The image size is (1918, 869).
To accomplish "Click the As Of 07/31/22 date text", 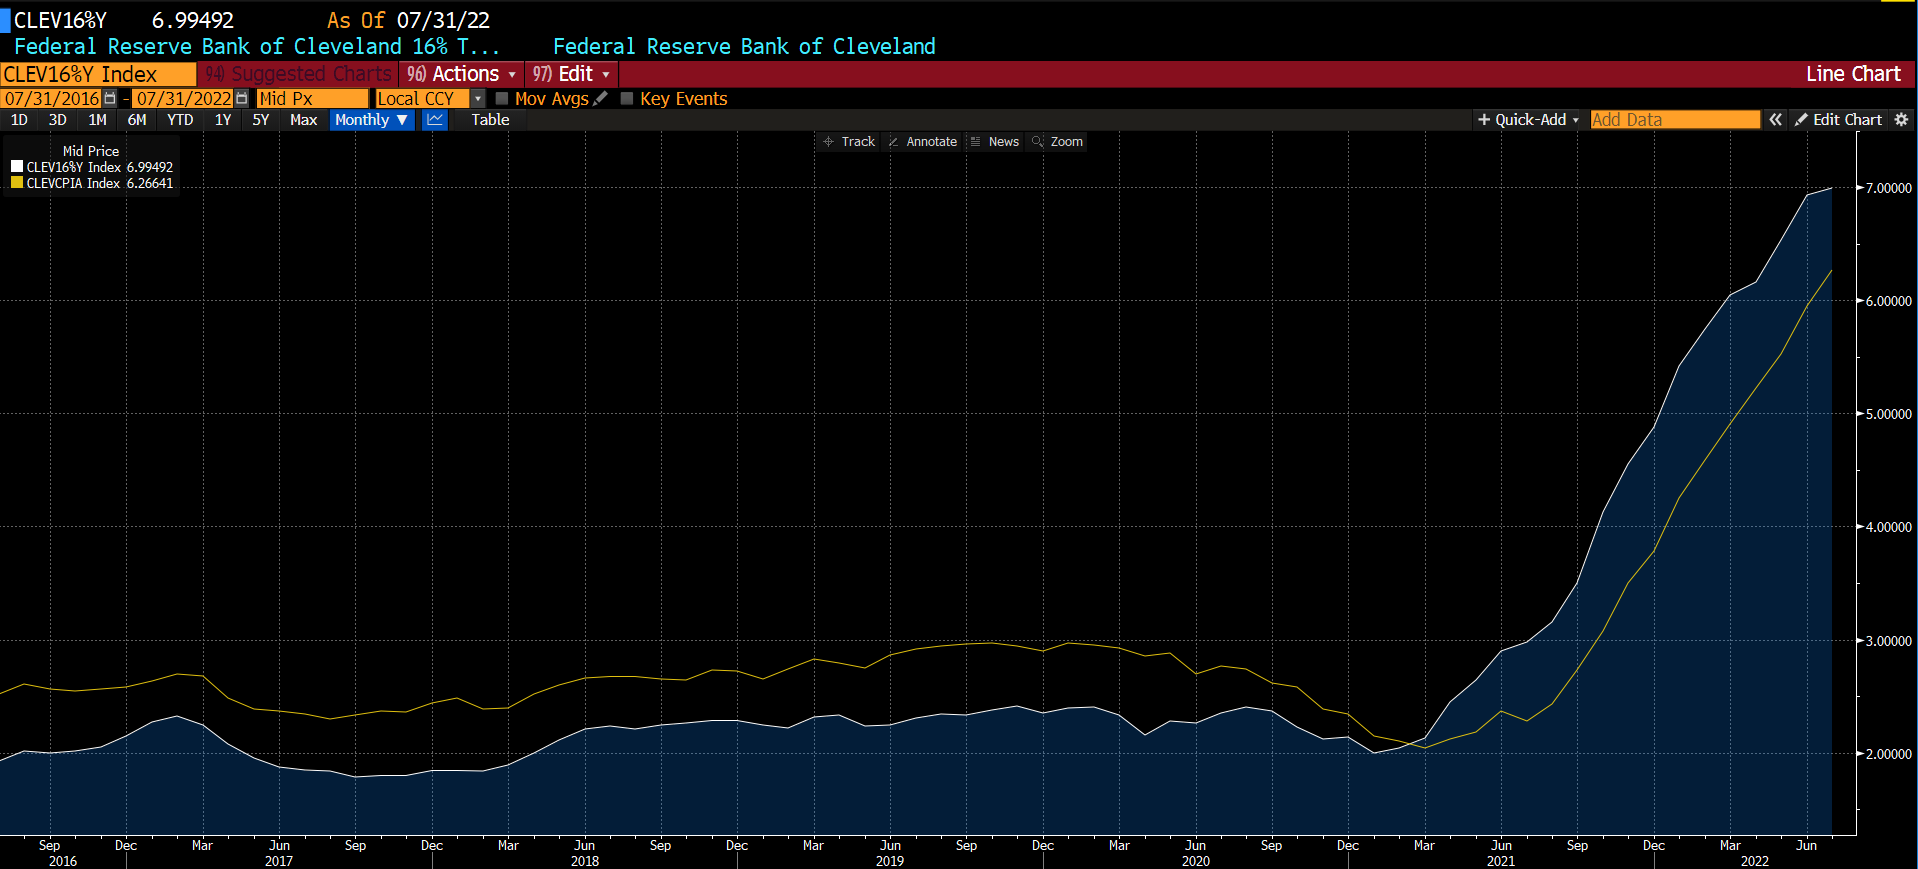I will [408, 20].
